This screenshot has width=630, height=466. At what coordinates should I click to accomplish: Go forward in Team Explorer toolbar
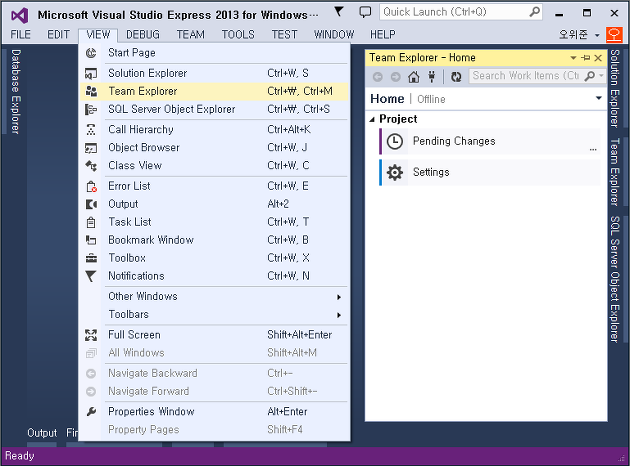396,76
